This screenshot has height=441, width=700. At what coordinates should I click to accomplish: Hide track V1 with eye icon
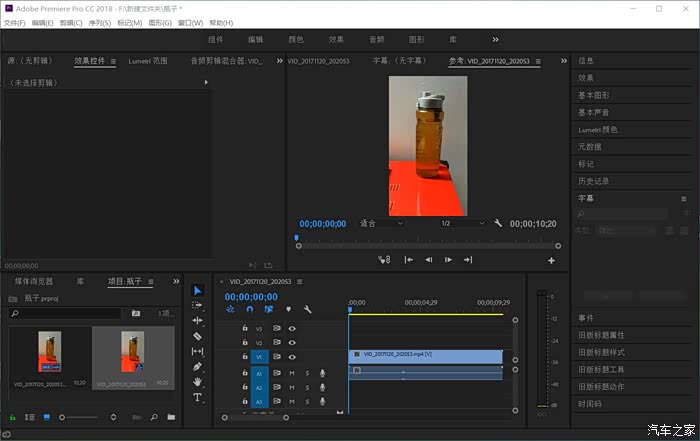292,356
